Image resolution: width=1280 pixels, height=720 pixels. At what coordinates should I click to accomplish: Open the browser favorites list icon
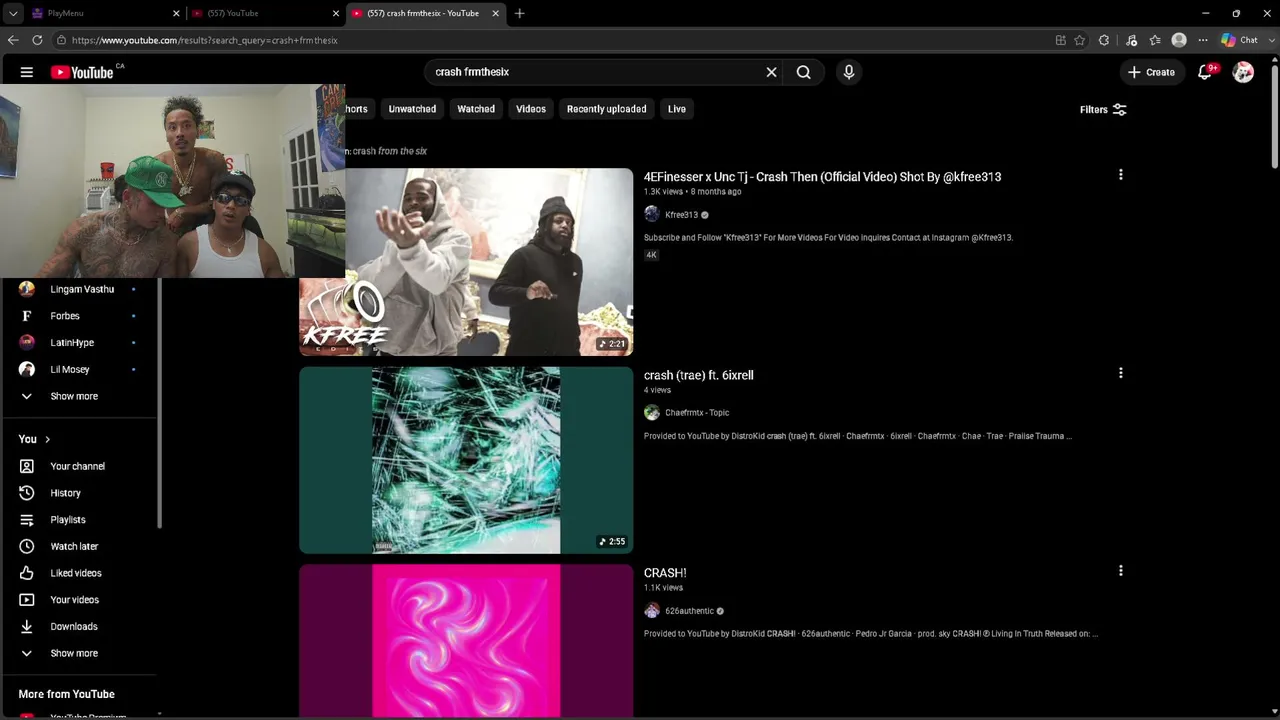[x=1155, y=40]
